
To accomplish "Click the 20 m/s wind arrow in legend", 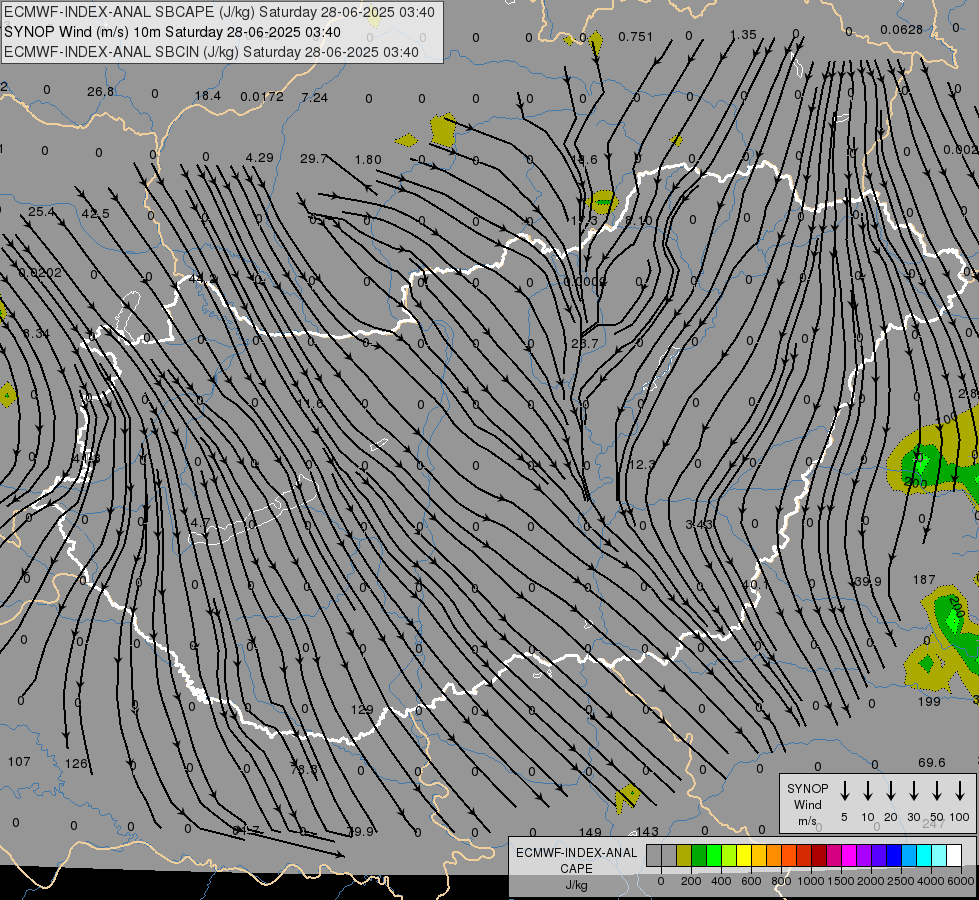I will (x=890, y=791).
